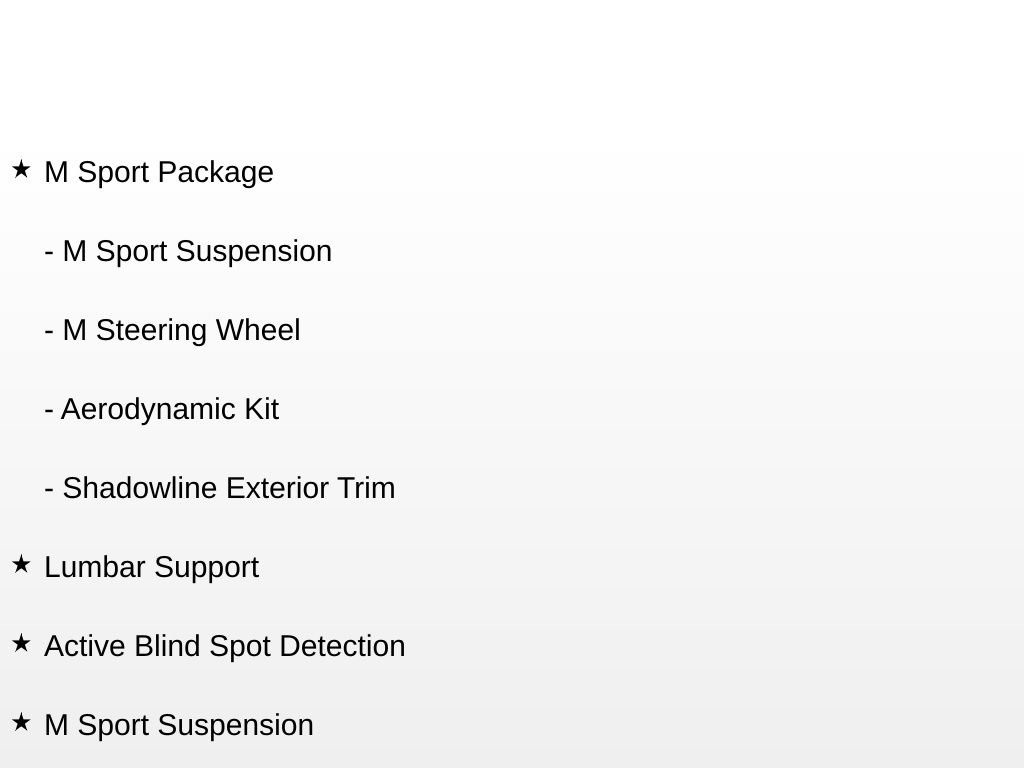
Task: Click the "- M Steering Wheel" line
Action: [172, 330]
